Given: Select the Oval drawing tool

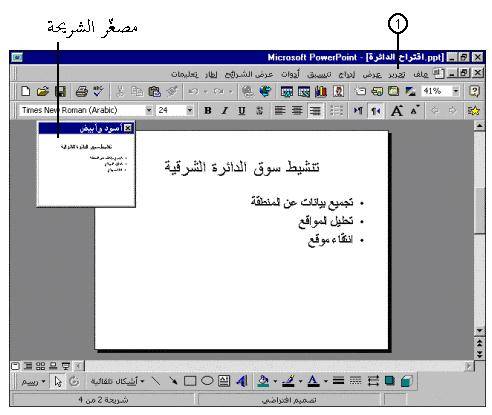Looking at the screenshot, I should pos(207,381).
